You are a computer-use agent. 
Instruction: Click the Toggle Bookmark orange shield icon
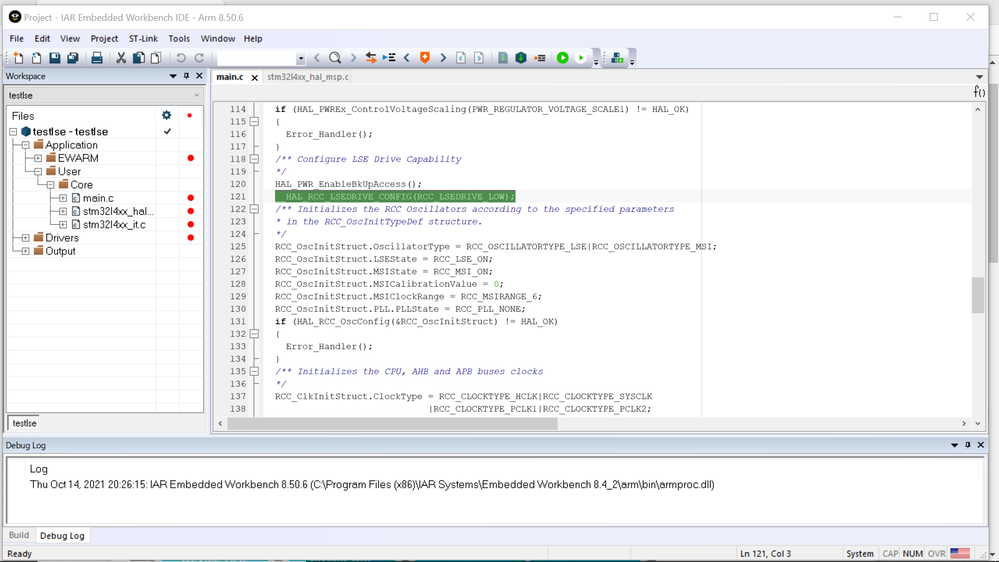pos(425,58)
